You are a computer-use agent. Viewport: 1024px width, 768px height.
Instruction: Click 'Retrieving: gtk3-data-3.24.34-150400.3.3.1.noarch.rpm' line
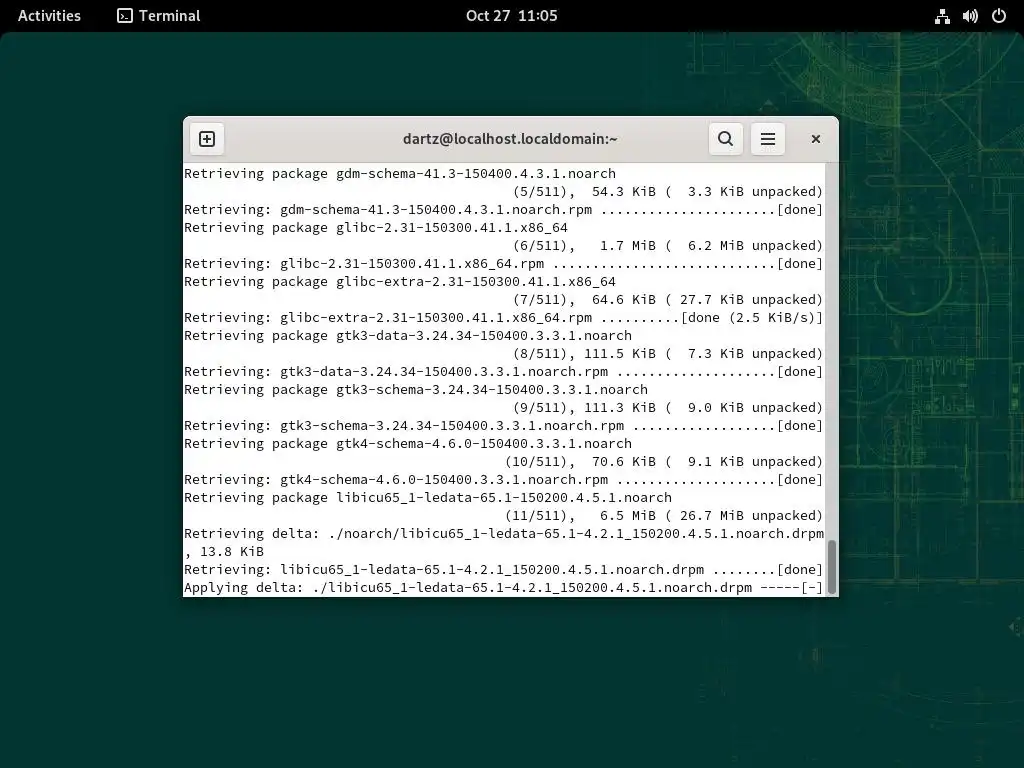tap(504, 372)
